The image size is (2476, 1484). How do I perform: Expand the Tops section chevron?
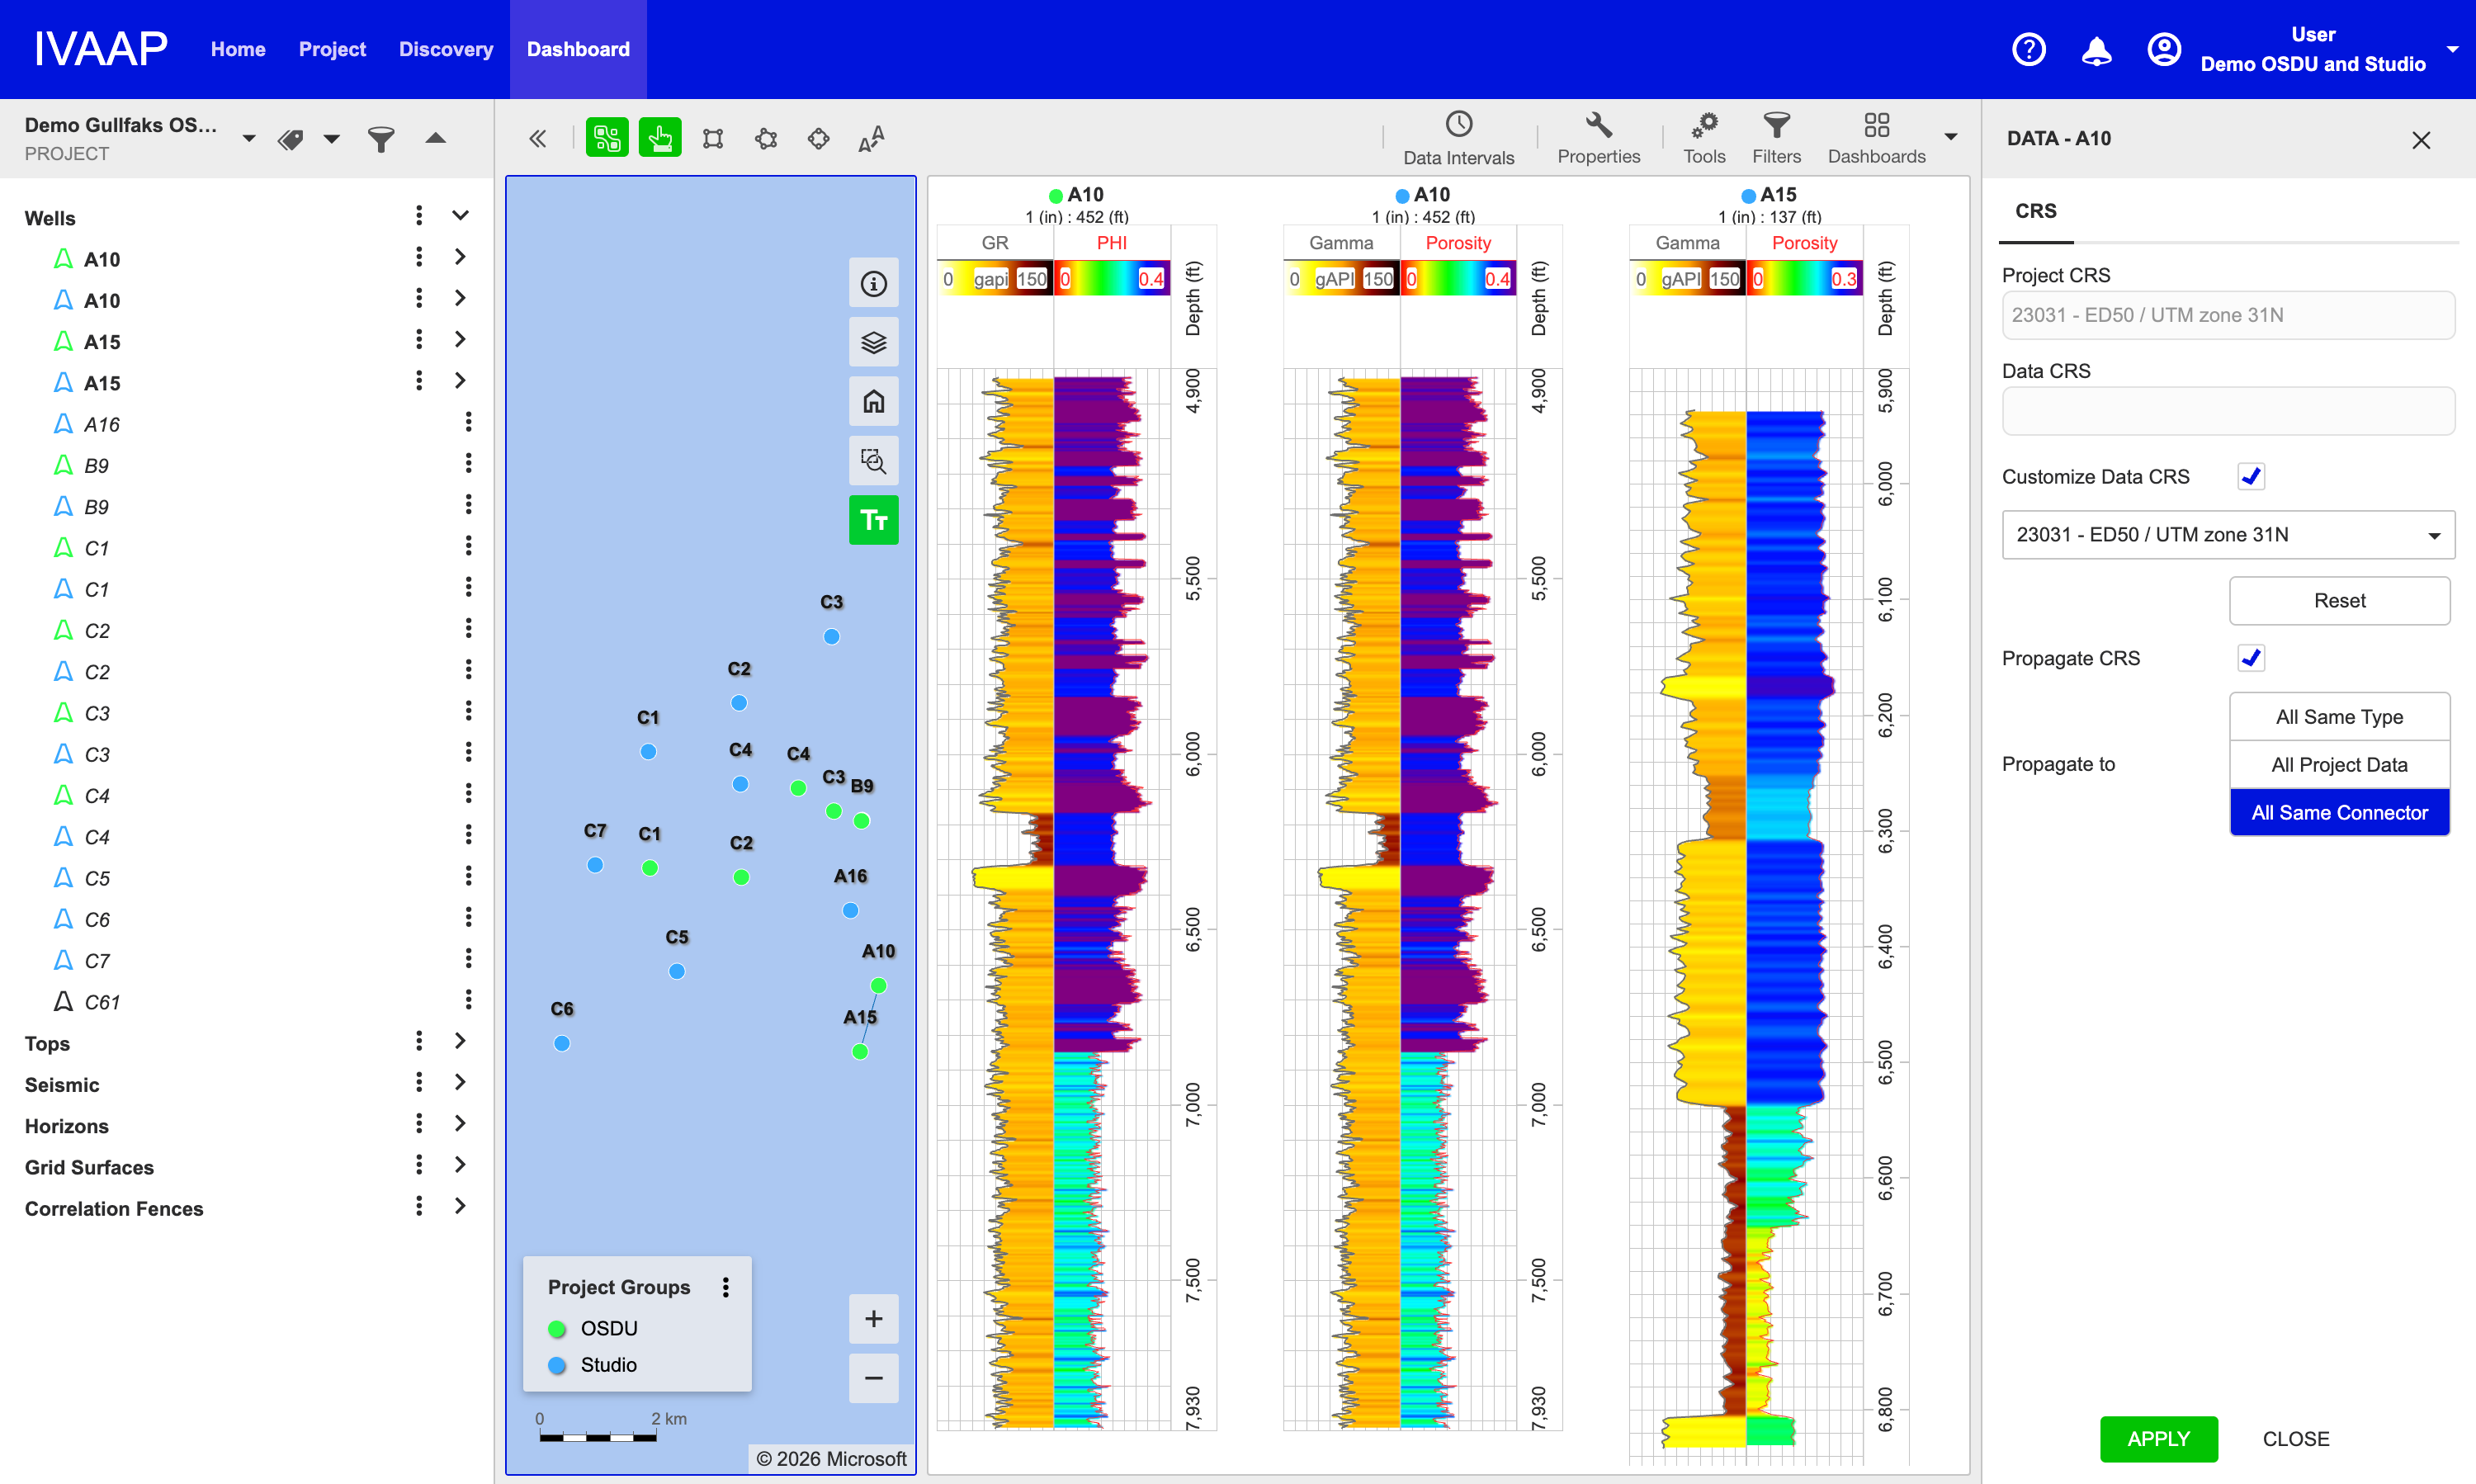coord(460,1041)
